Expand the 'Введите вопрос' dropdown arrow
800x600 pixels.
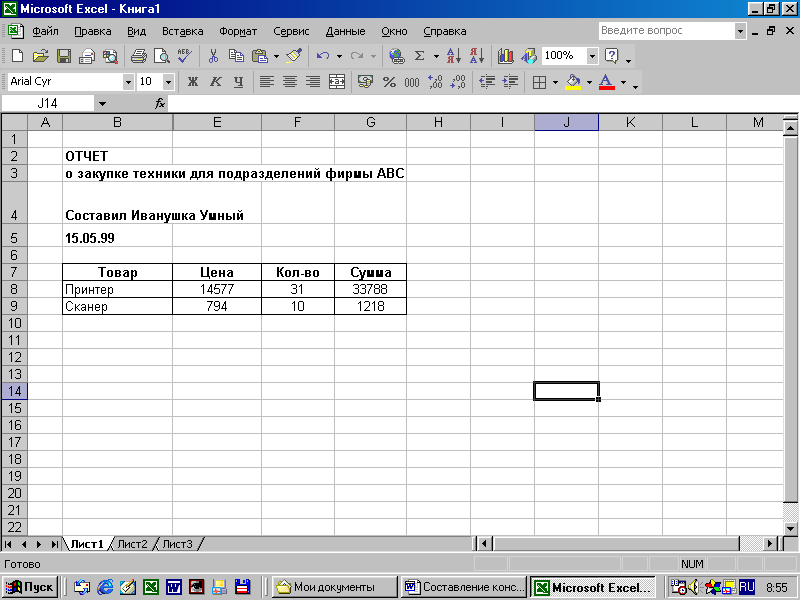tap(740, 31)
